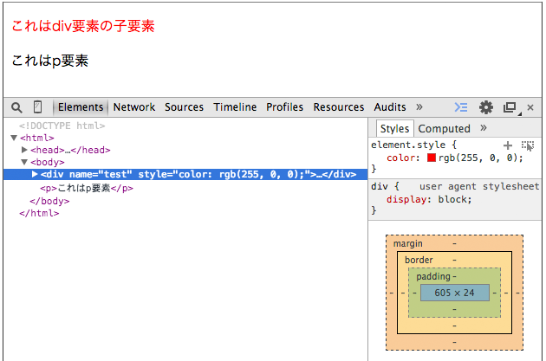Click the red これはdiv要素の子要素 page text

click(x=83, y=26)
